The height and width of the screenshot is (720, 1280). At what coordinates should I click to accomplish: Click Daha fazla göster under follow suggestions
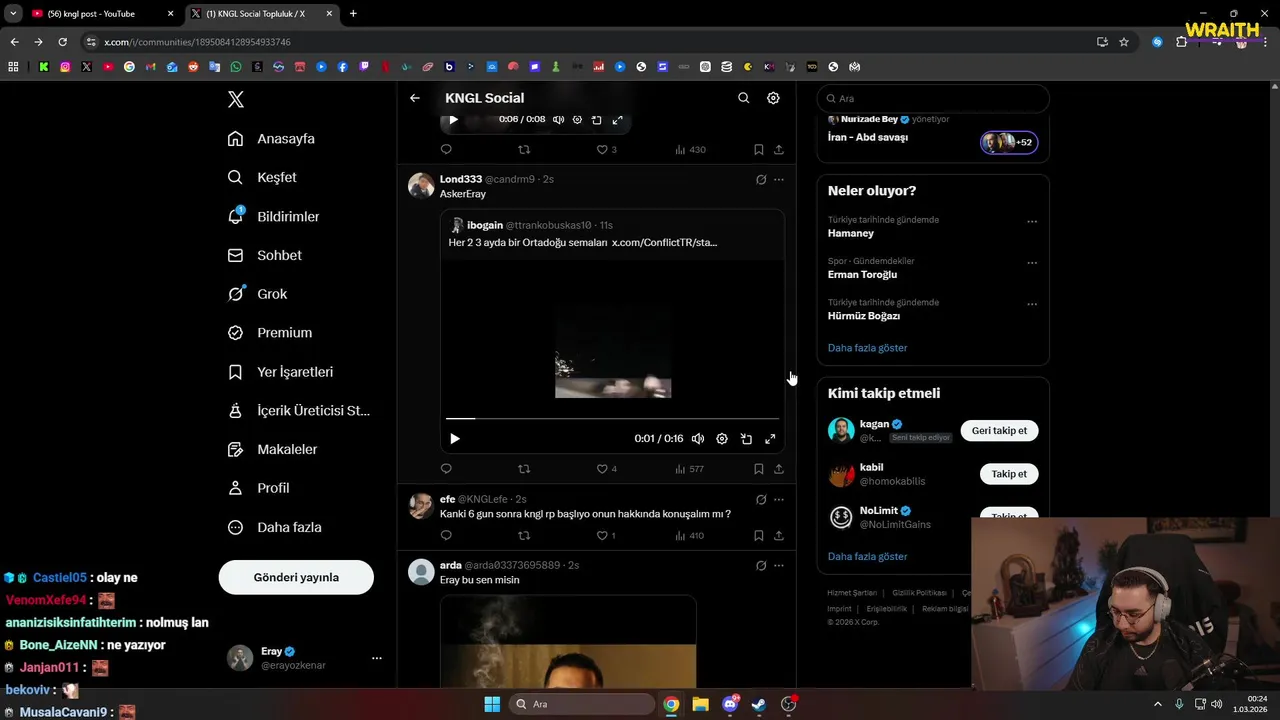point(867,556)
